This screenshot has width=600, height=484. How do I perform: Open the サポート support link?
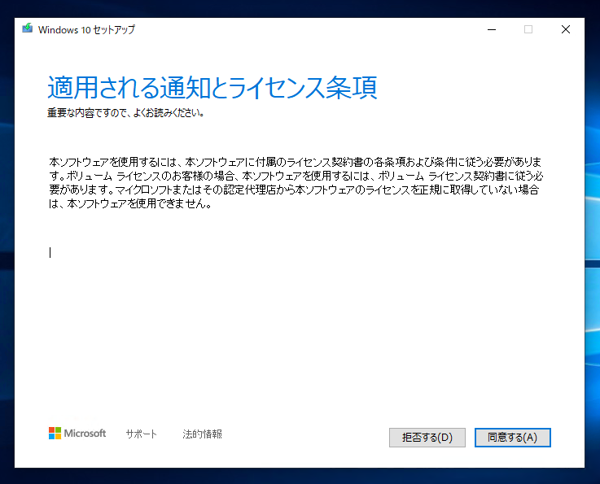141,434
